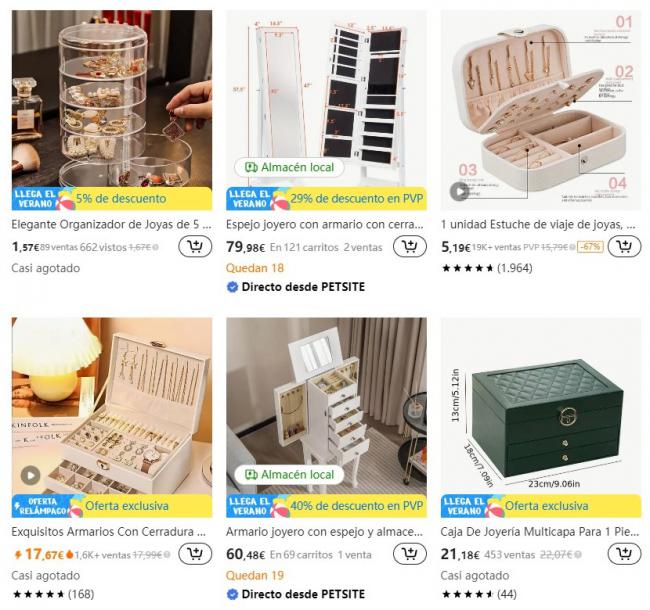
Task: Add Armario joyero 60,48€ to cart
Action: [410, 554]
